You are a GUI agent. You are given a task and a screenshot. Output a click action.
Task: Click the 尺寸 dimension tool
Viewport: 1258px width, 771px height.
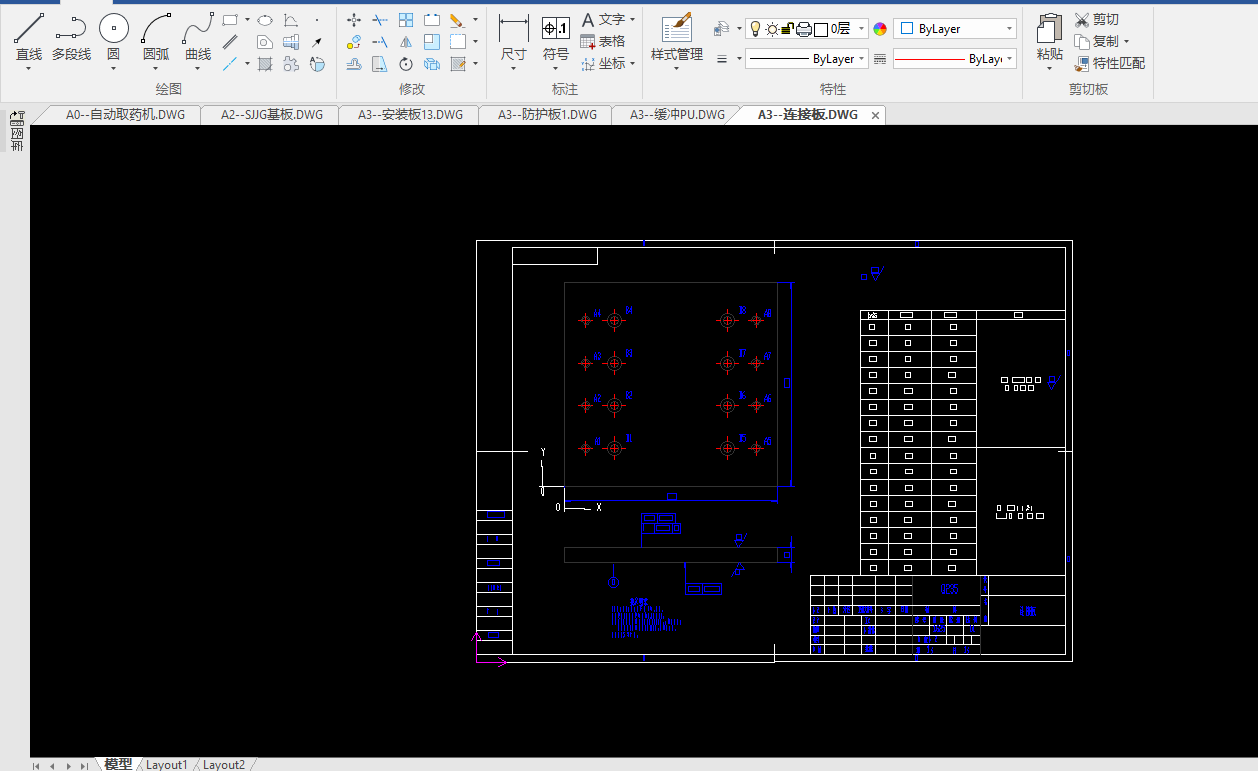click(x=513, y=37)
